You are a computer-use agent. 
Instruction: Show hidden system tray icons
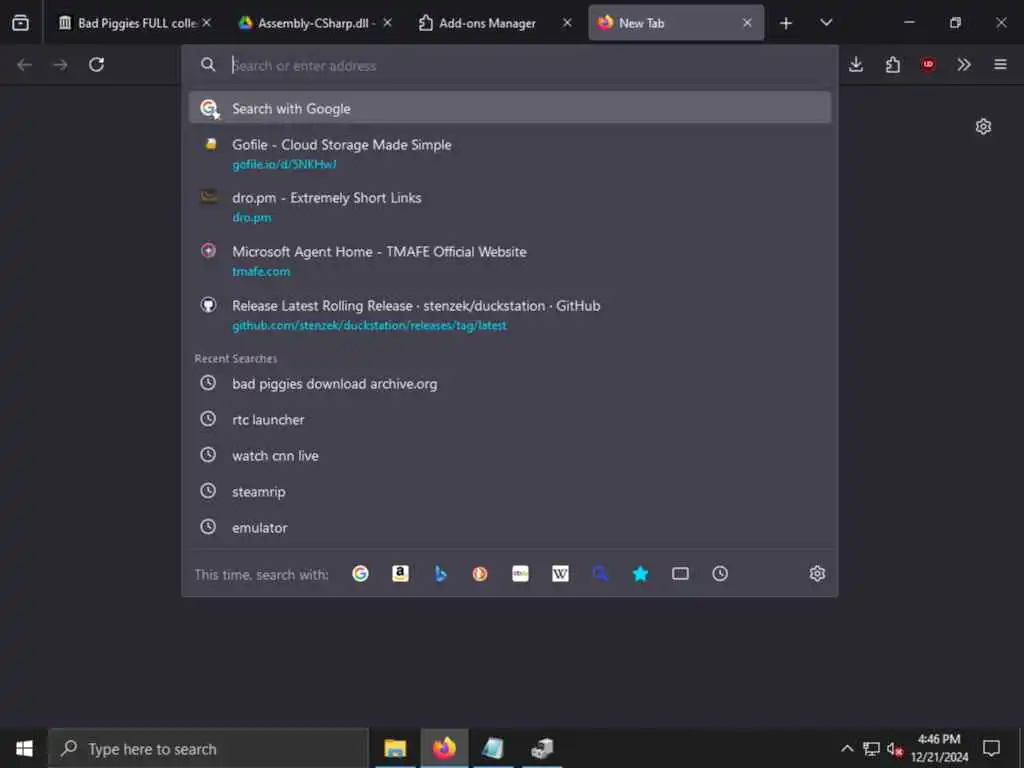tap(847, 748)
